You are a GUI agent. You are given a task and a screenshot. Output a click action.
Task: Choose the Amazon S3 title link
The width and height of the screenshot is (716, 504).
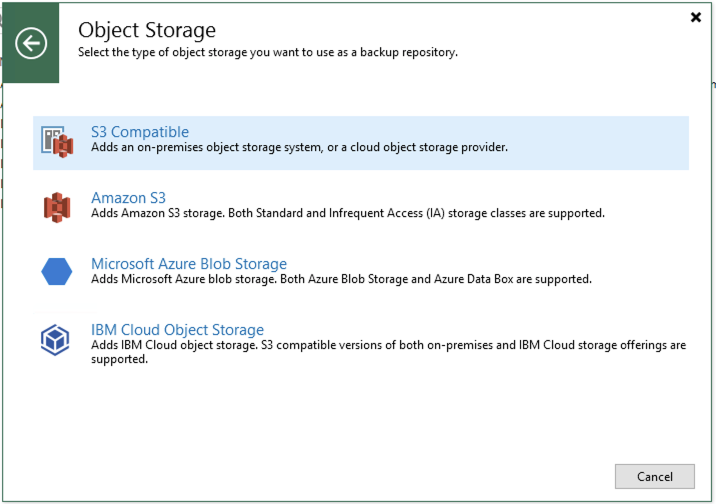pos(128,198)
